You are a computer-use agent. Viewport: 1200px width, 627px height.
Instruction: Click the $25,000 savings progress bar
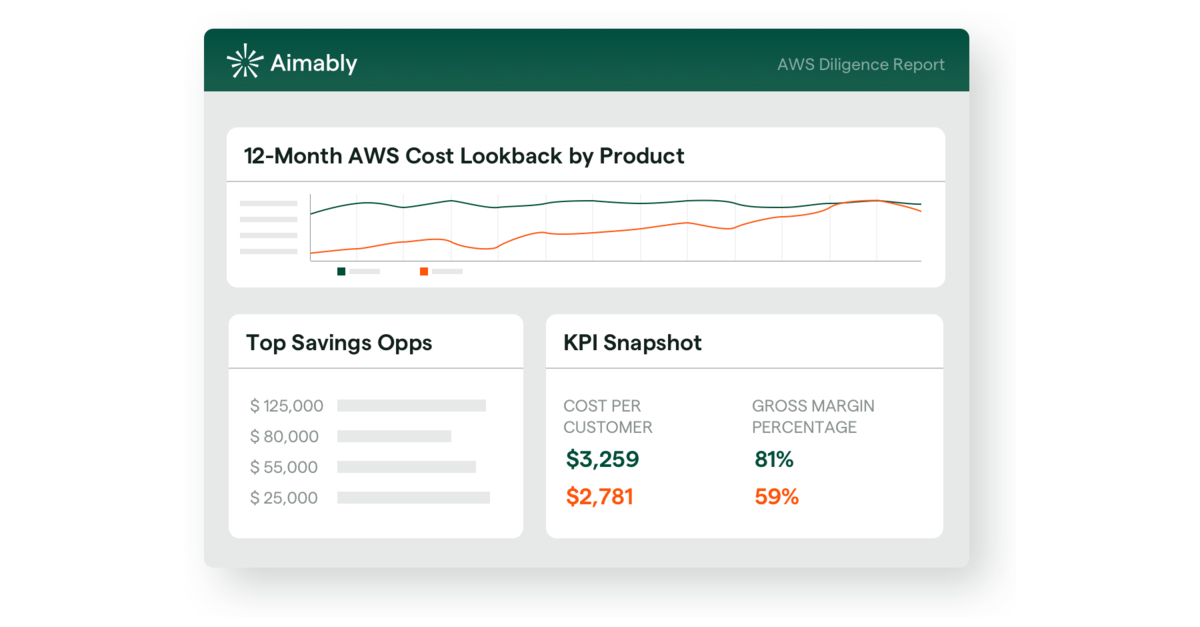(x=412, y=498)
